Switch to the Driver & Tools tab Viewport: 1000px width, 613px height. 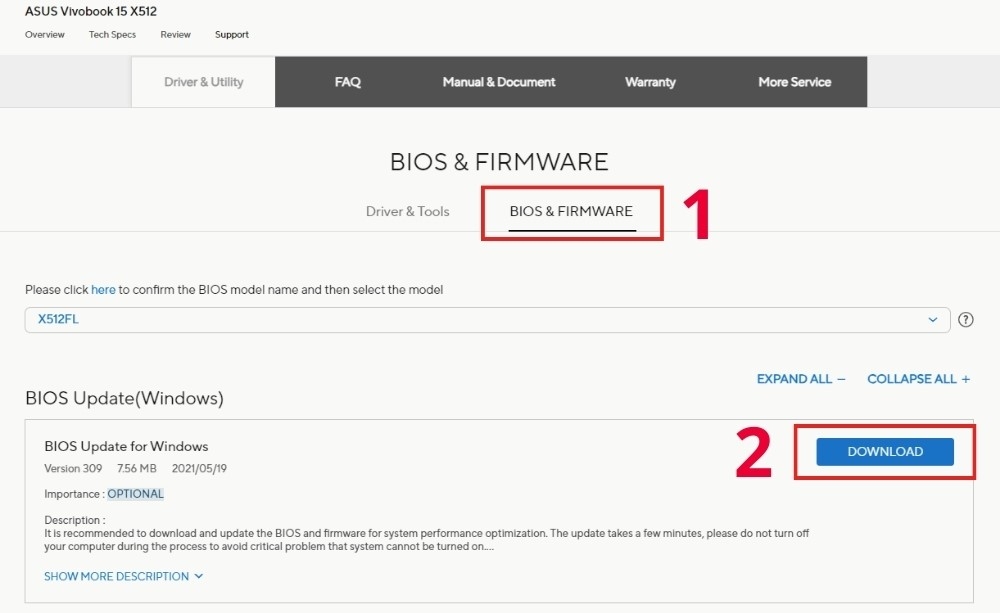point(408,211)
